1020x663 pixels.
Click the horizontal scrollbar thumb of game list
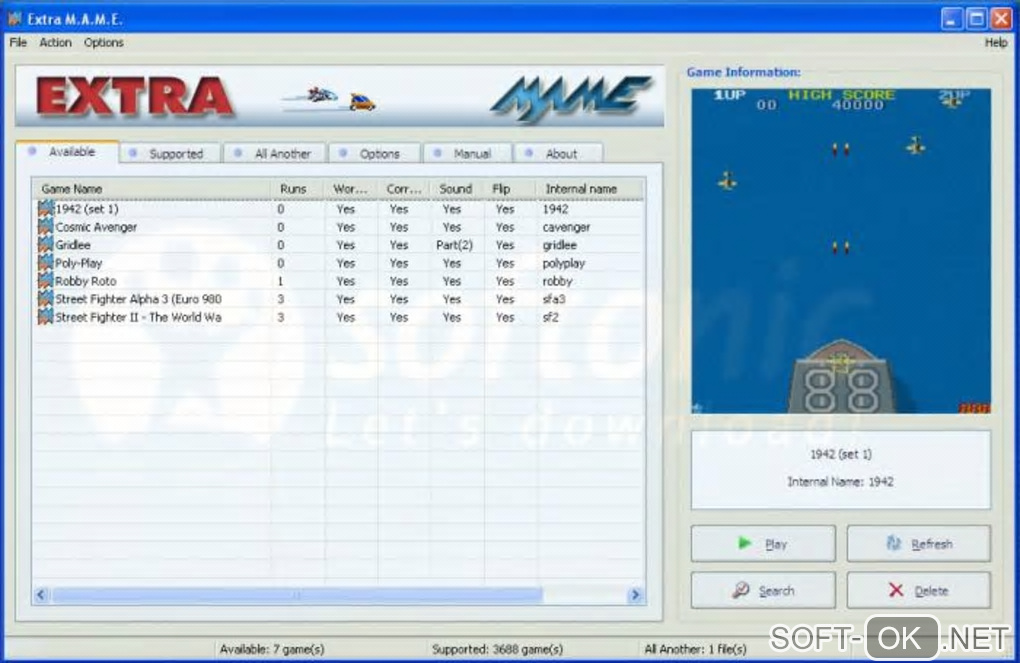pyautogui.click(x=297, y=595)
